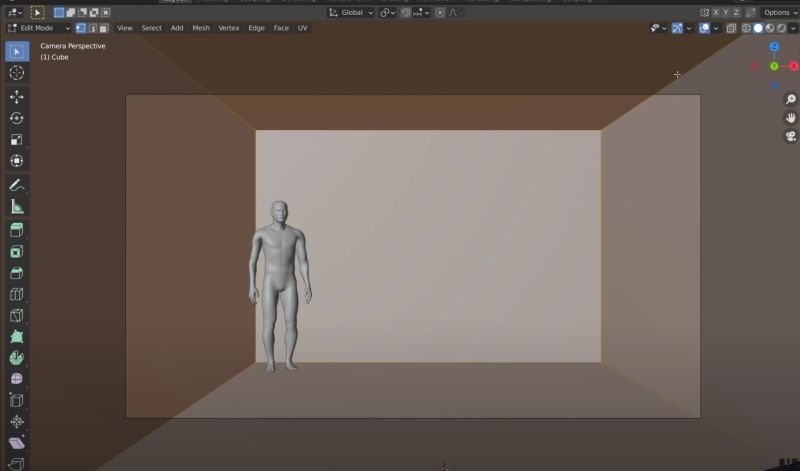Select the Scale tool
Image resolution: width=800 pixels, height=471 pixels.
17,140
